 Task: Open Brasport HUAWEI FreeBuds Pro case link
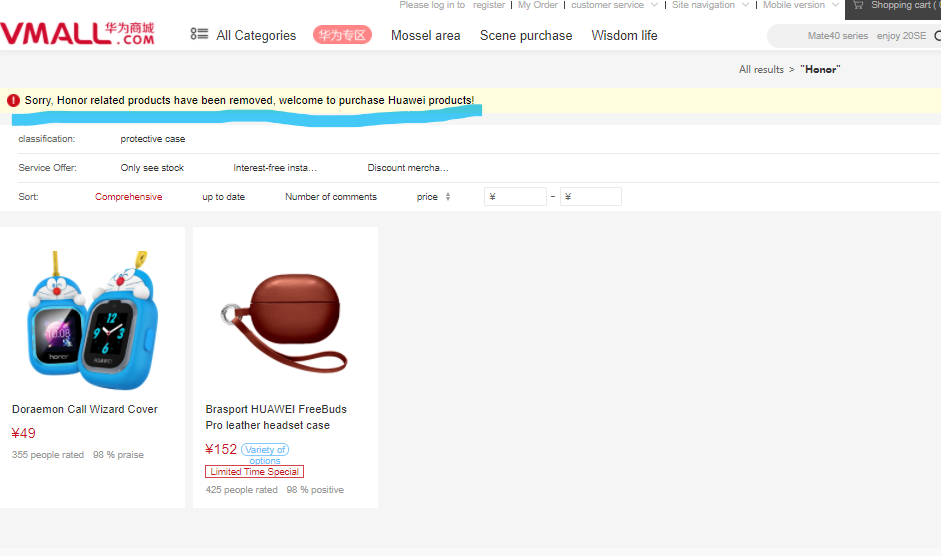[x=276, y=417]
